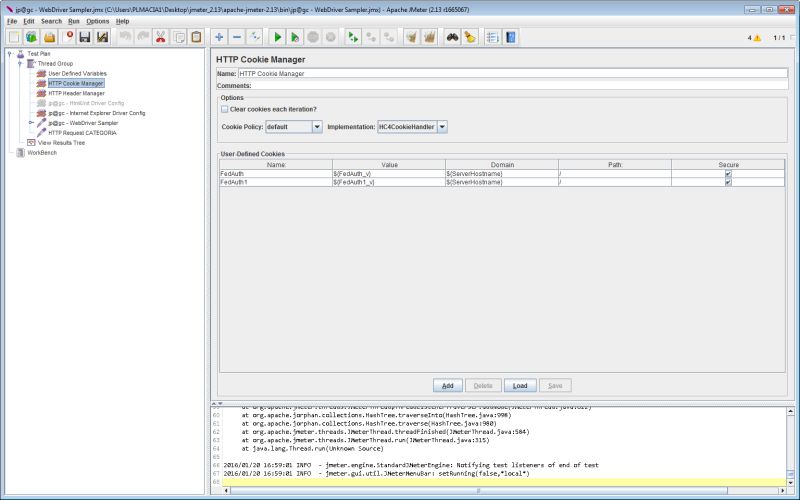
Task: Toggle Secure checkbox for FedAuth1 row
Action: pos(728,182)
